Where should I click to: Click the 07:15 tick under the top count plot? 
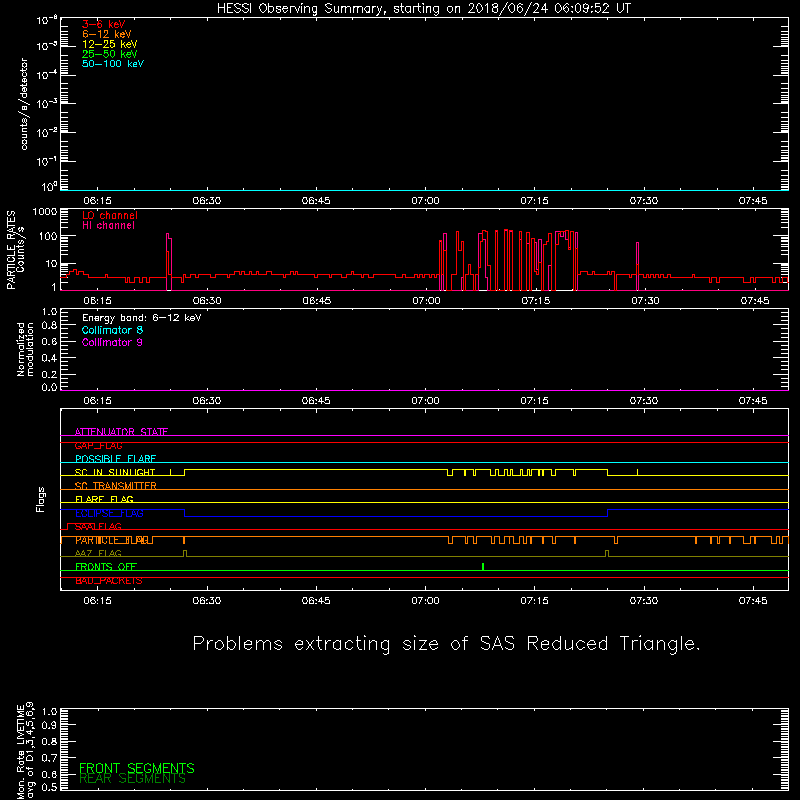534,201
